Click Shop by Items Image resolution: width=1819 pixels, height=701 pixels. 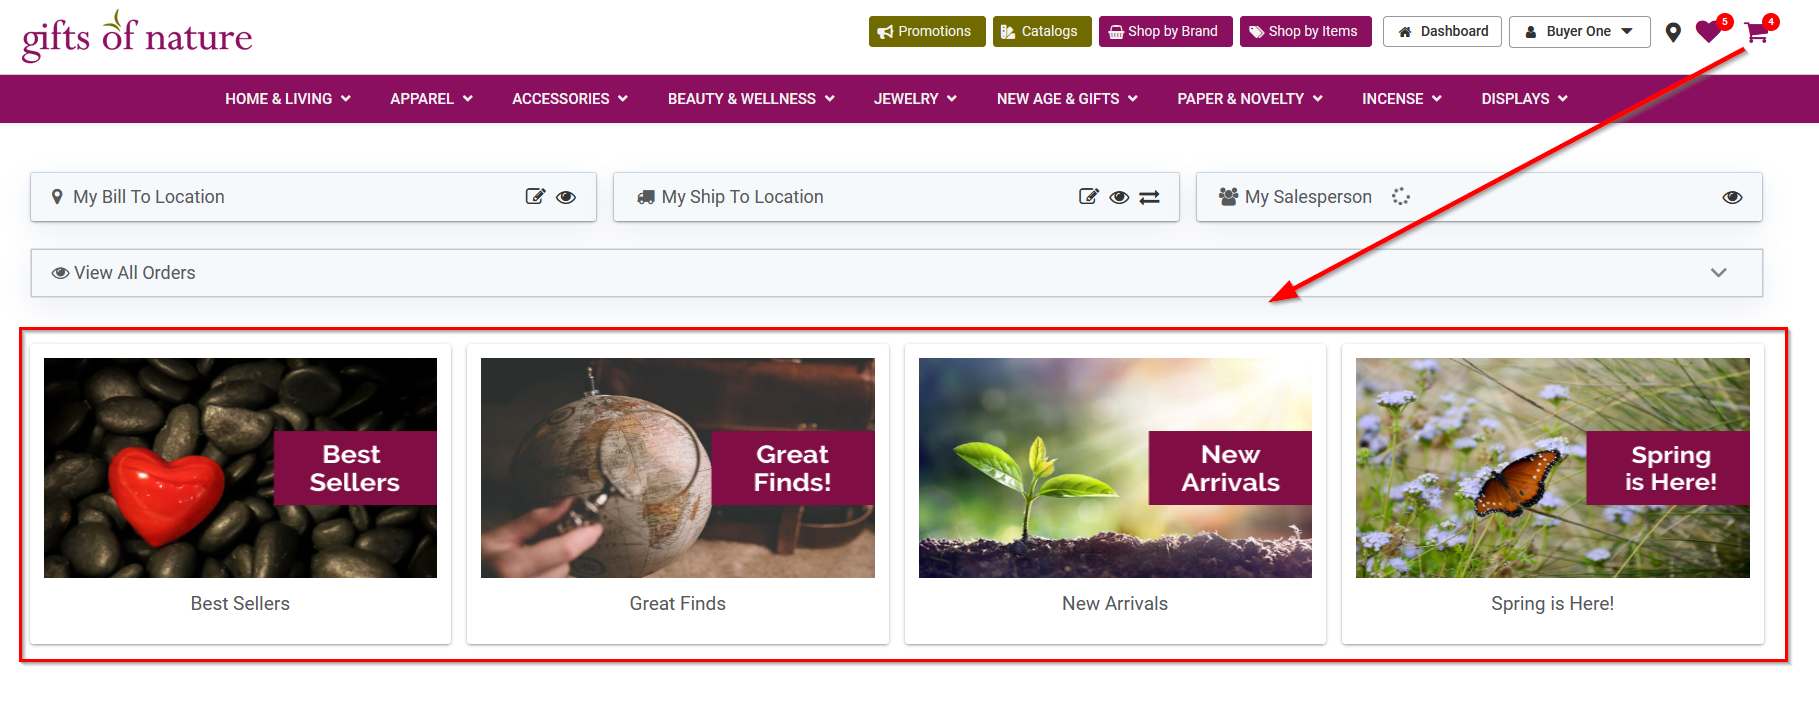click(x=1306, y=32)
